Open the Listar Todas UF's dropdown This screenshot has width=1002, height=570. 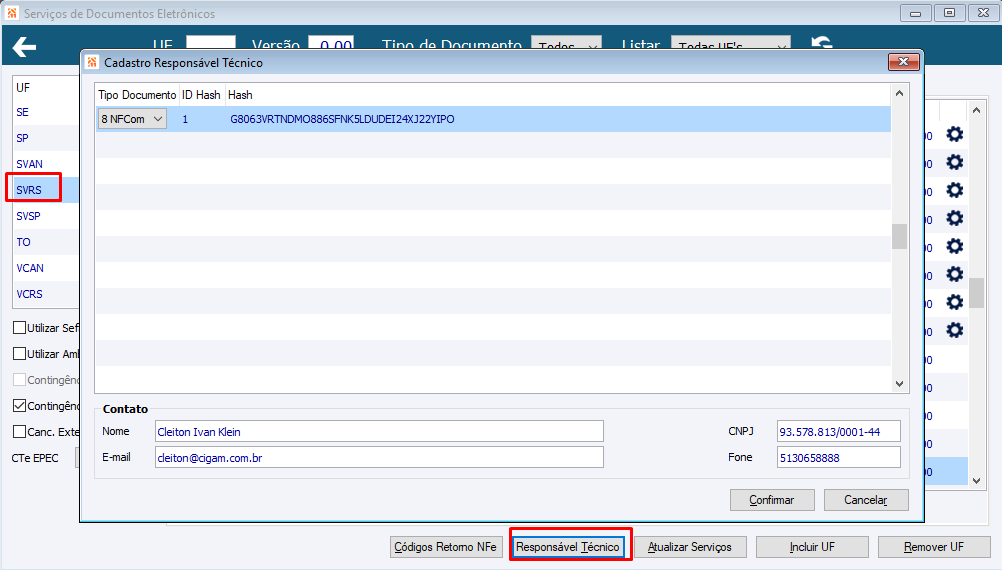click(x=730, y=43)
